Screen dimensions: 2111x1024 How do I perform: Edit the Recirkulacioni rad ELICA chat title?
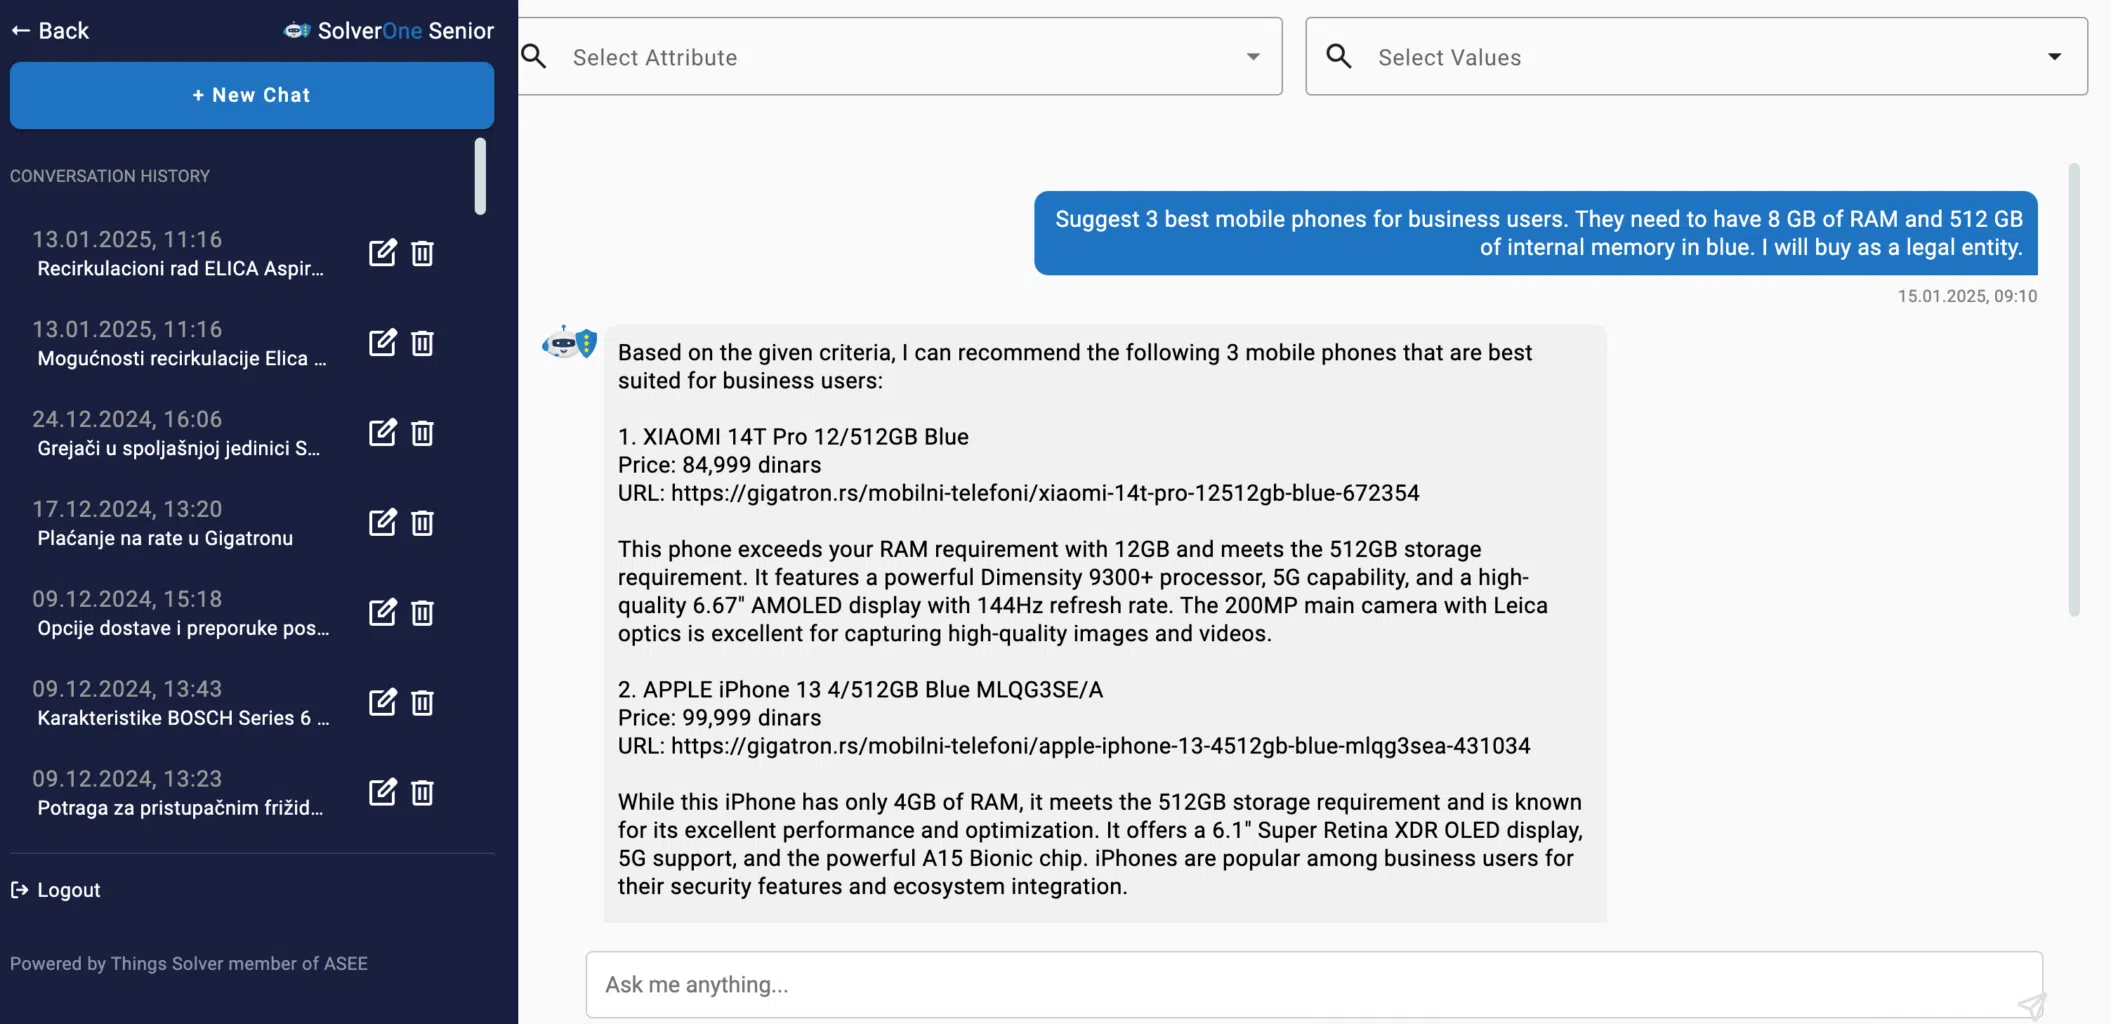(x=382, y=253)
